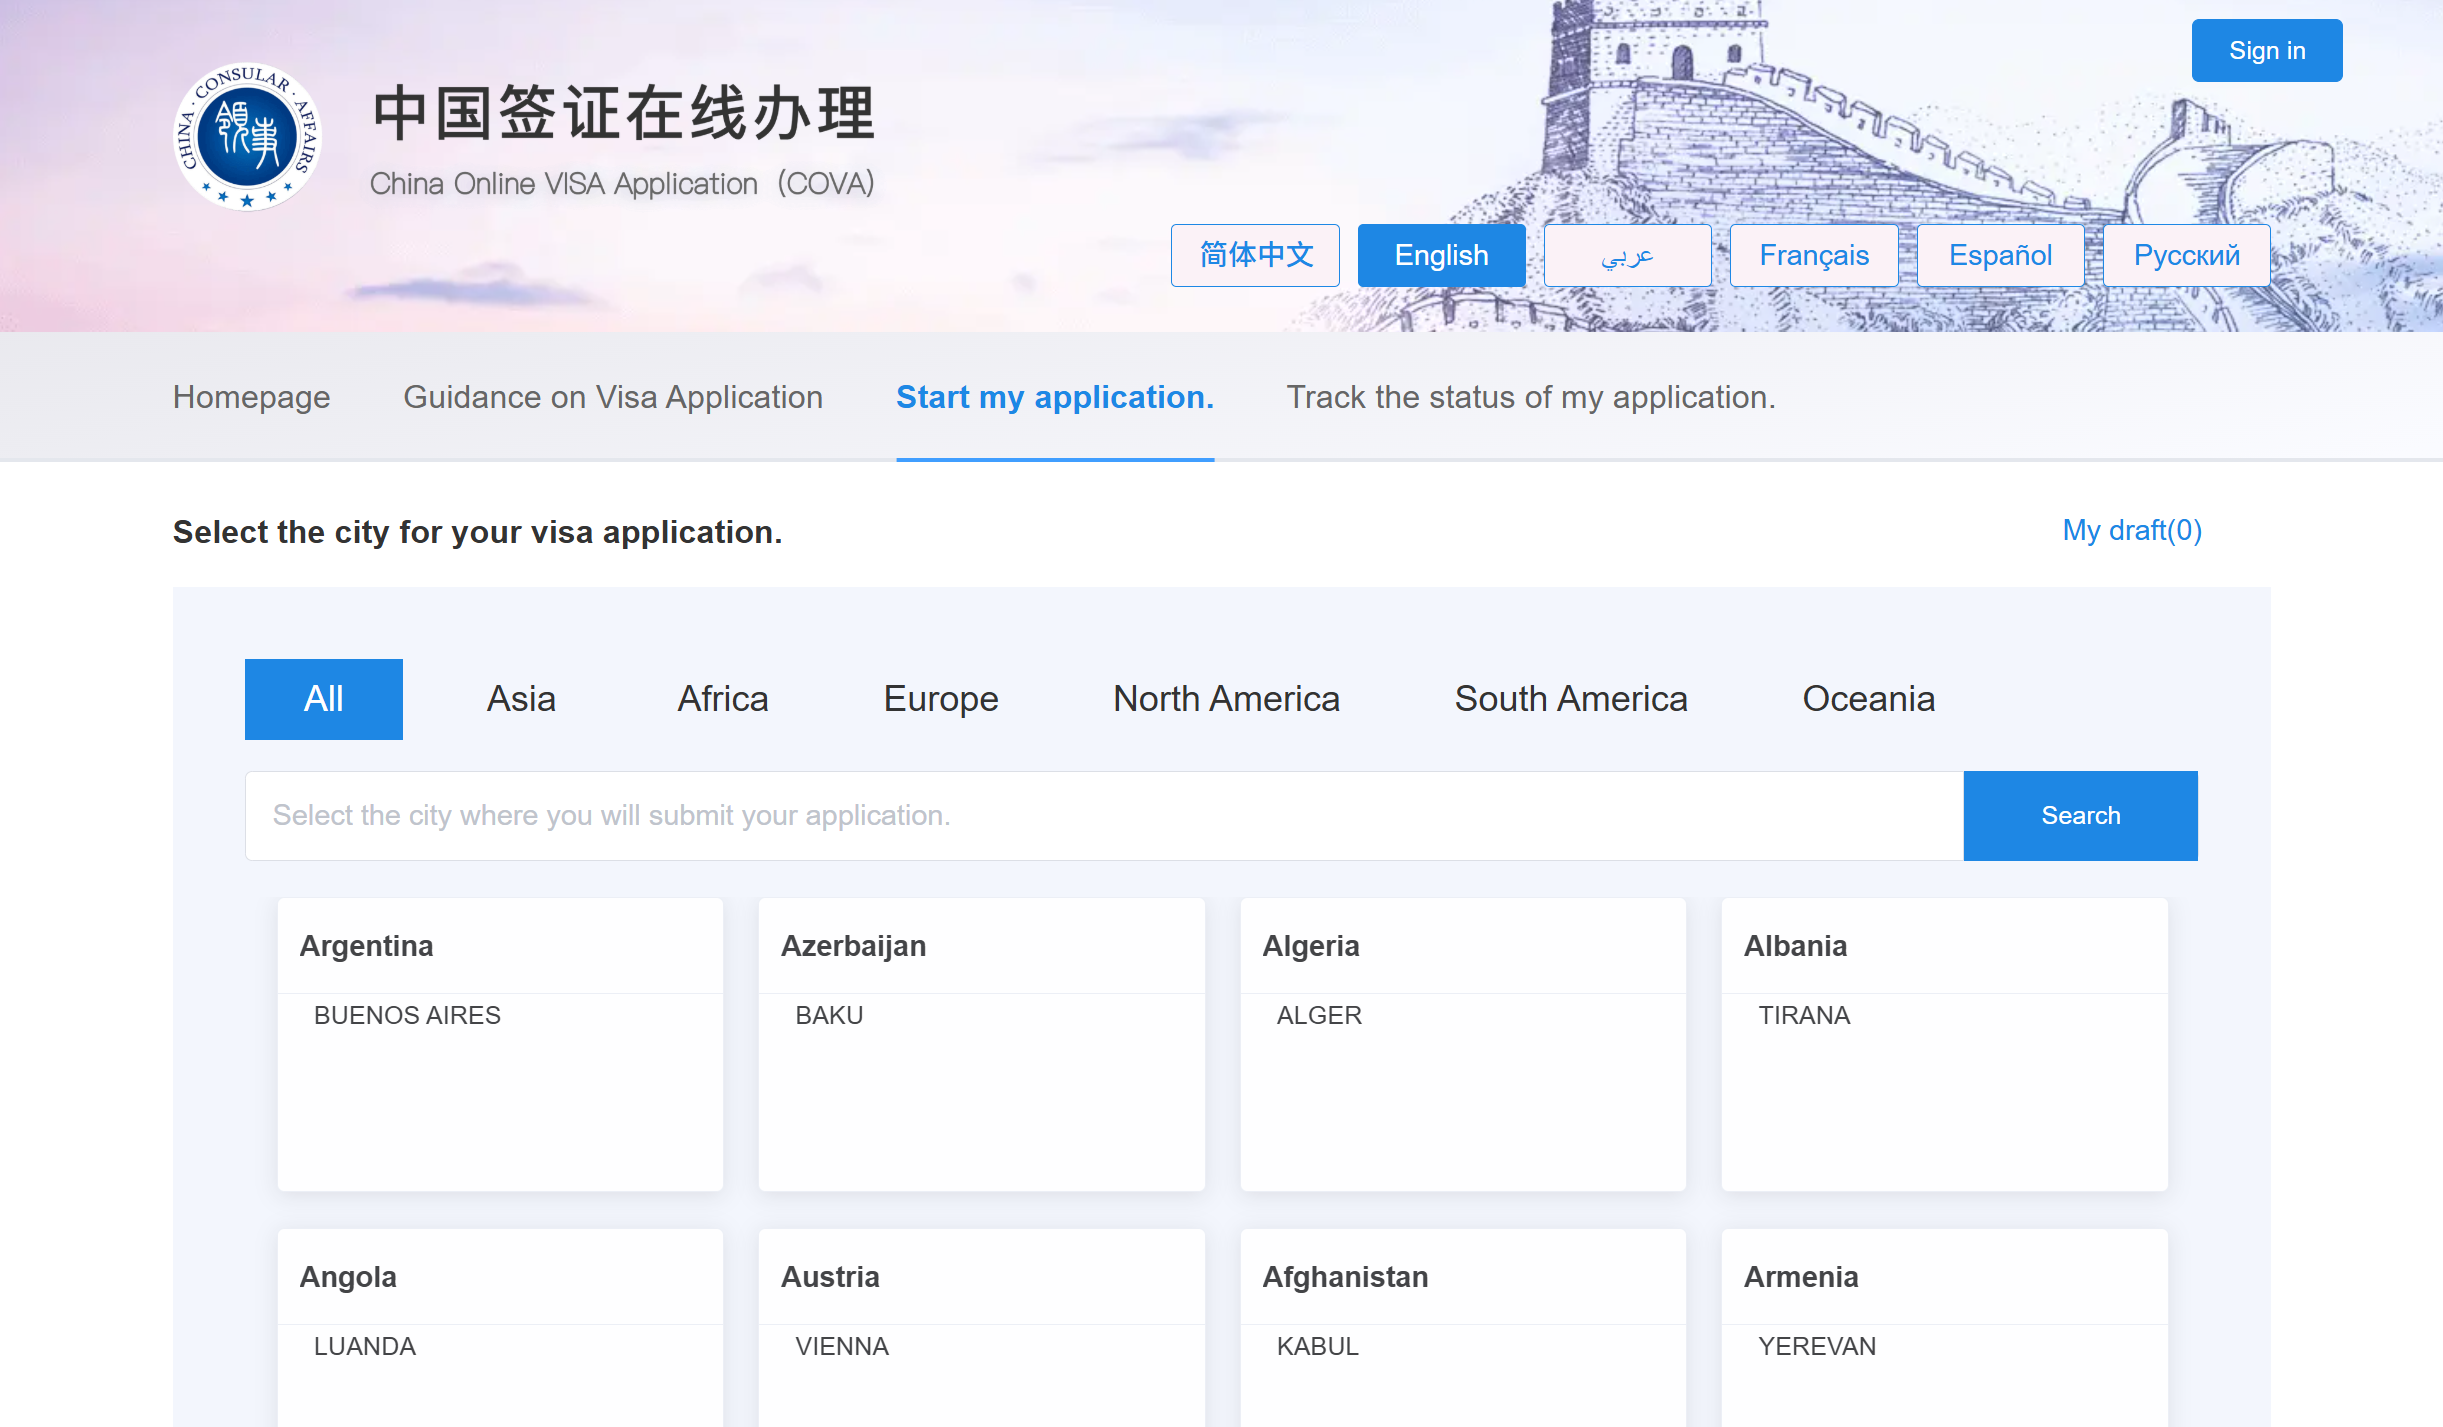Click the Argentina country heading
Image resolution: width=2443 pixels, height=1427 pixels.
pos(367,946)
